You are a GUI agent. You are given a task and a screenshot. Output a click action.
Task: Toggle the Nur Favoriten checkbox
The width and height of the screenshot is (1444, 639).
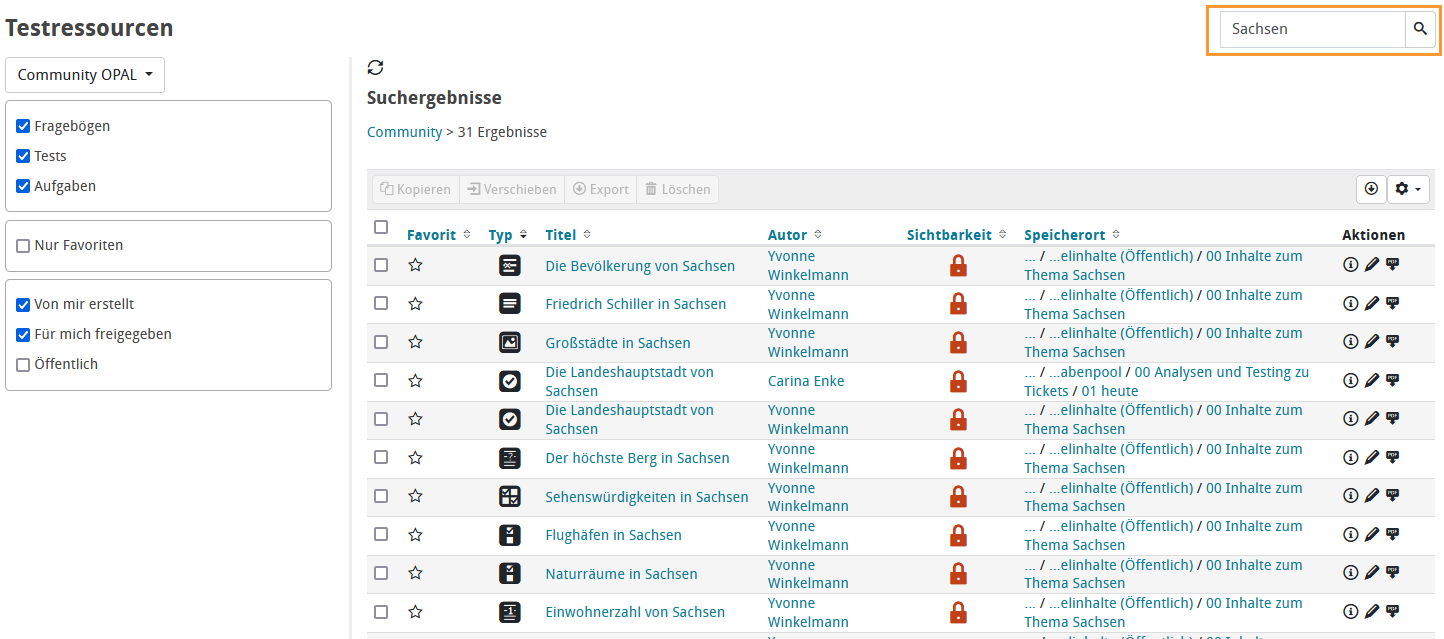[23, 245]
